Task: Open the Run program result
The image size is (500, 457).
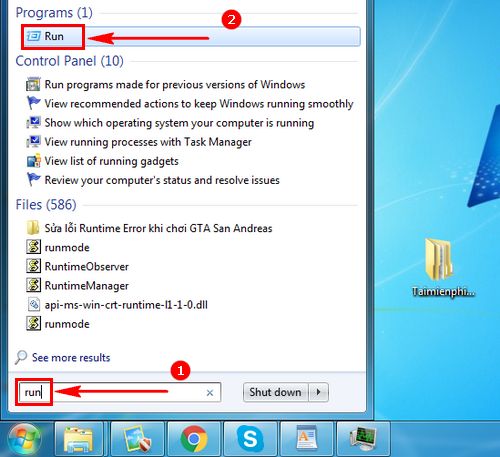Action: click(x=191, y=36)
